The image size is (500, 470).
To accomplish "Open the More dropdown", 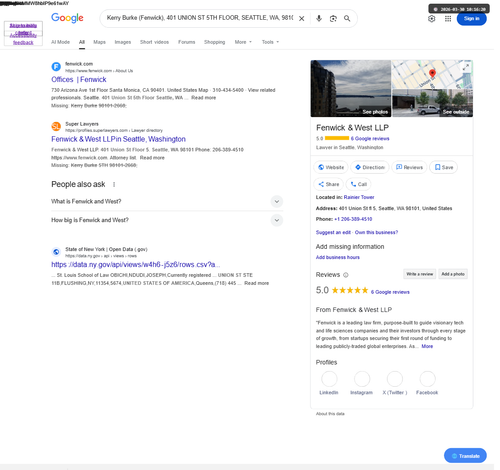I will point(243,42).
